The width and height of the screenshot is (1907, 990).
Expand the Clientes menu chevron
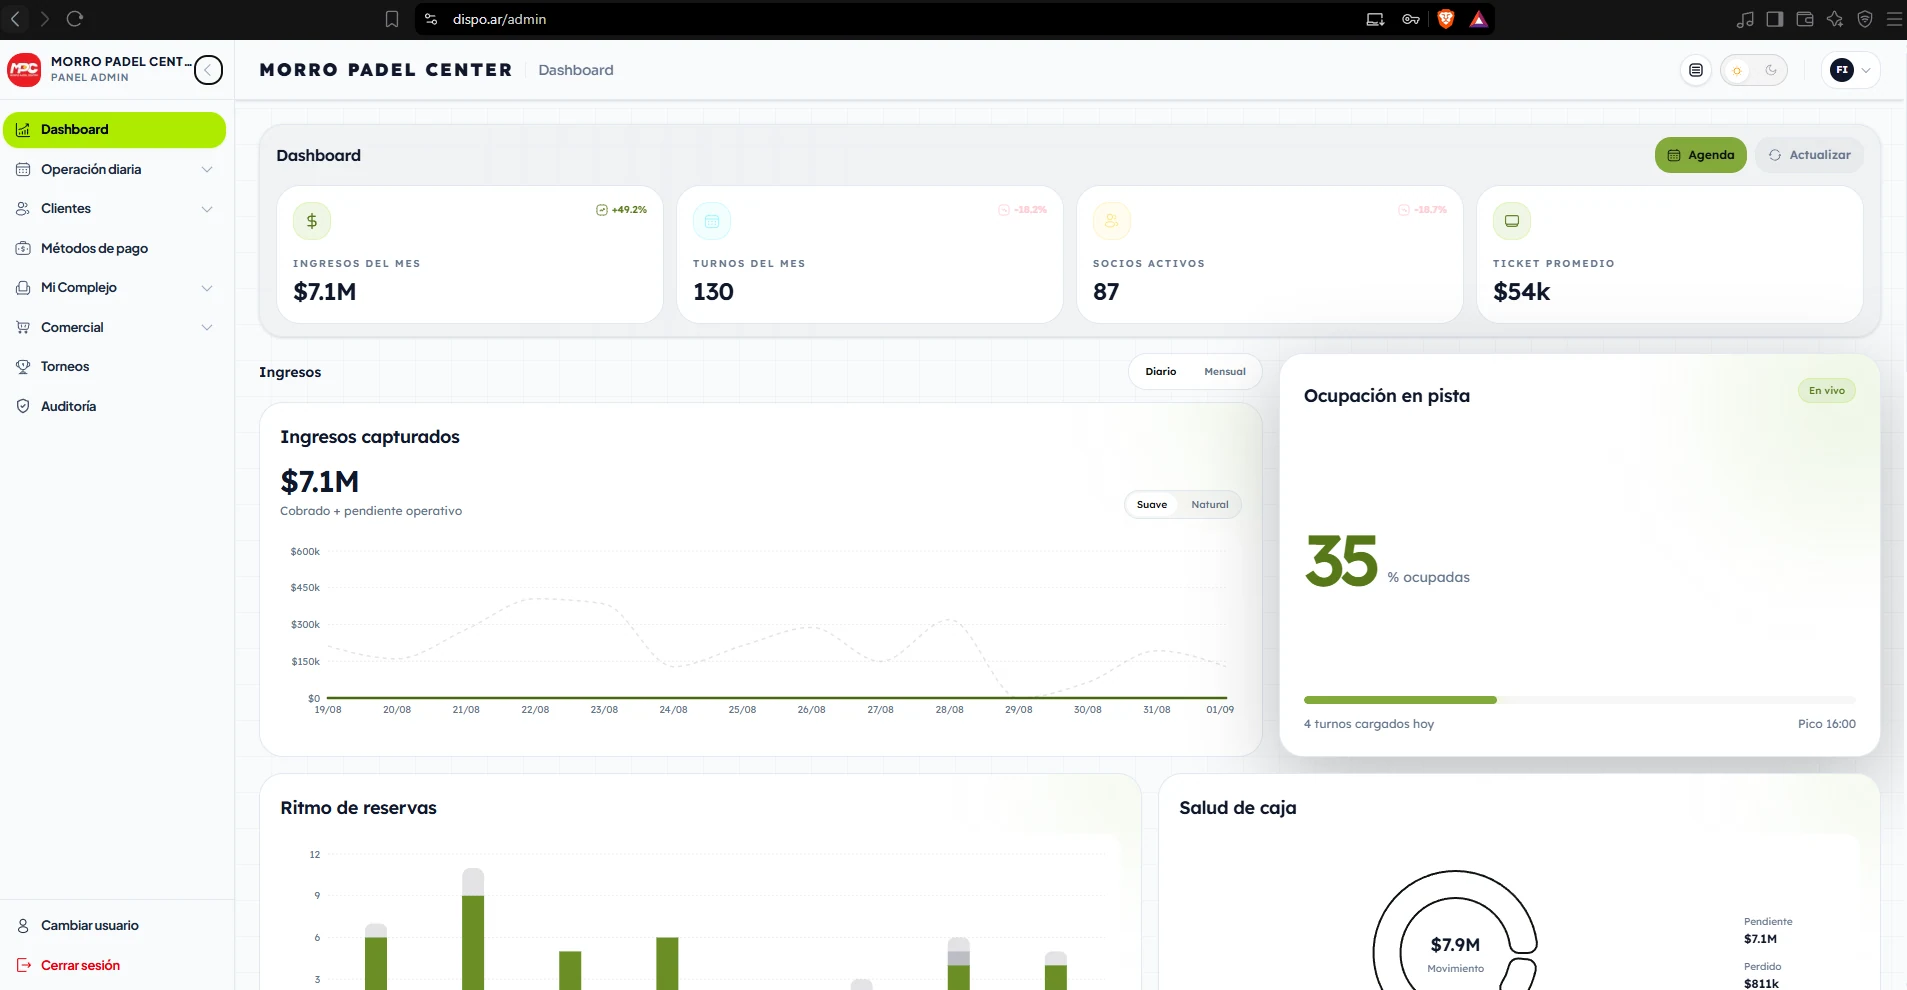[x=207, y=209]
